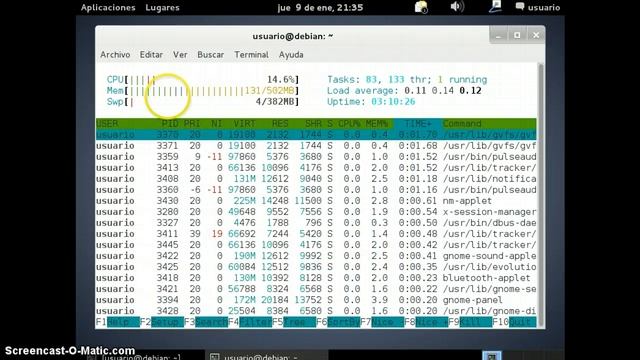
Task: Select tracker process row PID 3411
Action: (x=316, y=234)
